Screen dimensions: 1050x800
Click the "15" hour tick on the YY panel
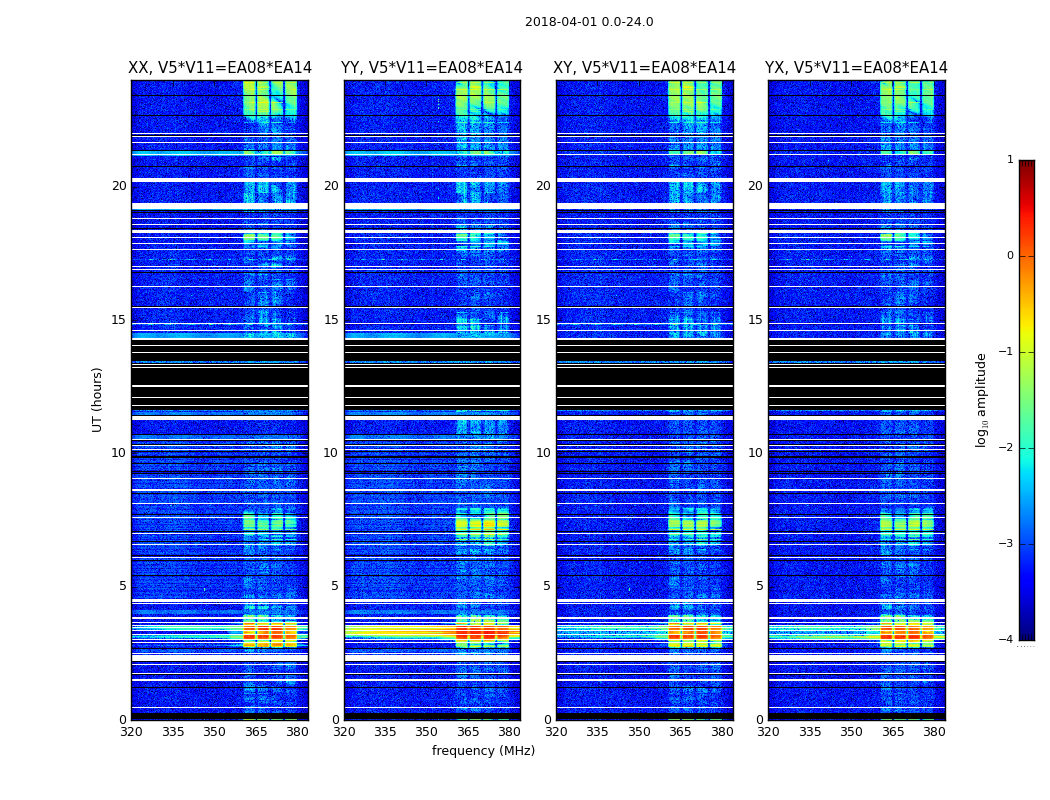(x=331, y=320)
